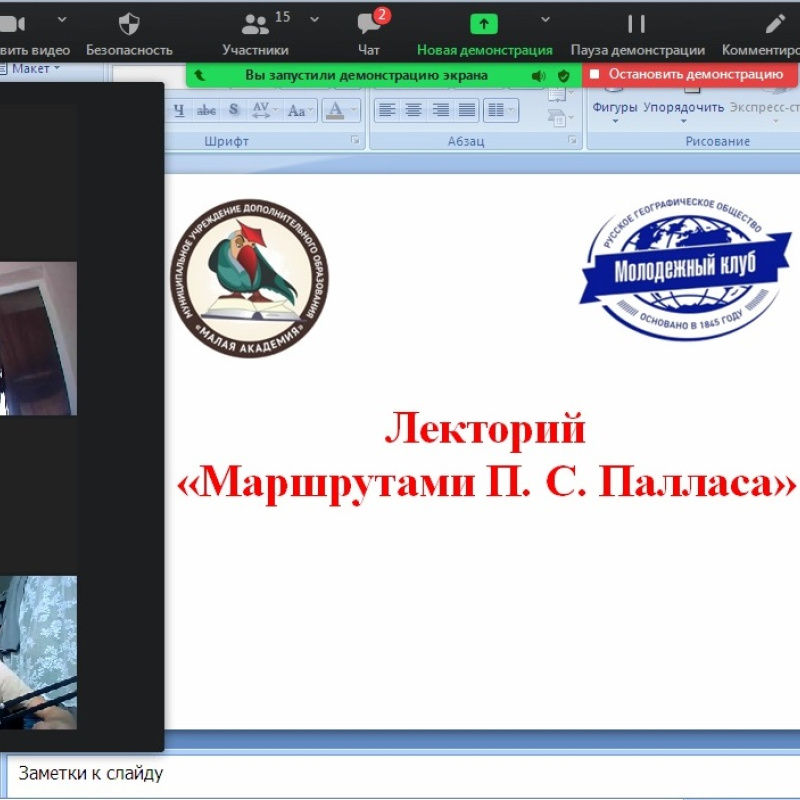Open the Zoom Chat (Чат) panel

coord(369,25)
